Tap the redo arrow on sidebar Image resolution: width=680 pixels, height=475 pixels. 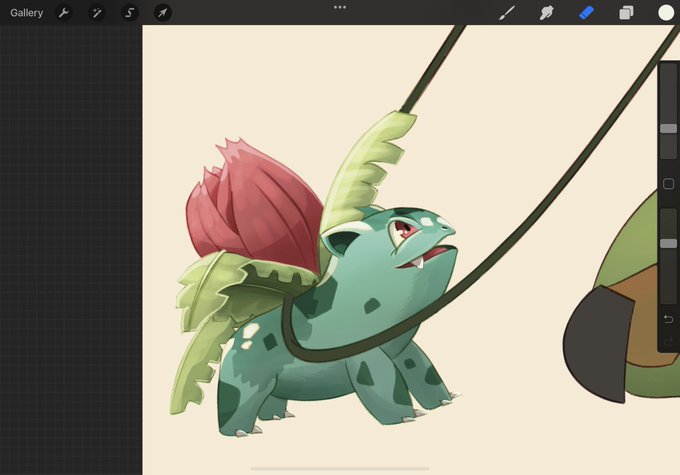click(668, 341)
